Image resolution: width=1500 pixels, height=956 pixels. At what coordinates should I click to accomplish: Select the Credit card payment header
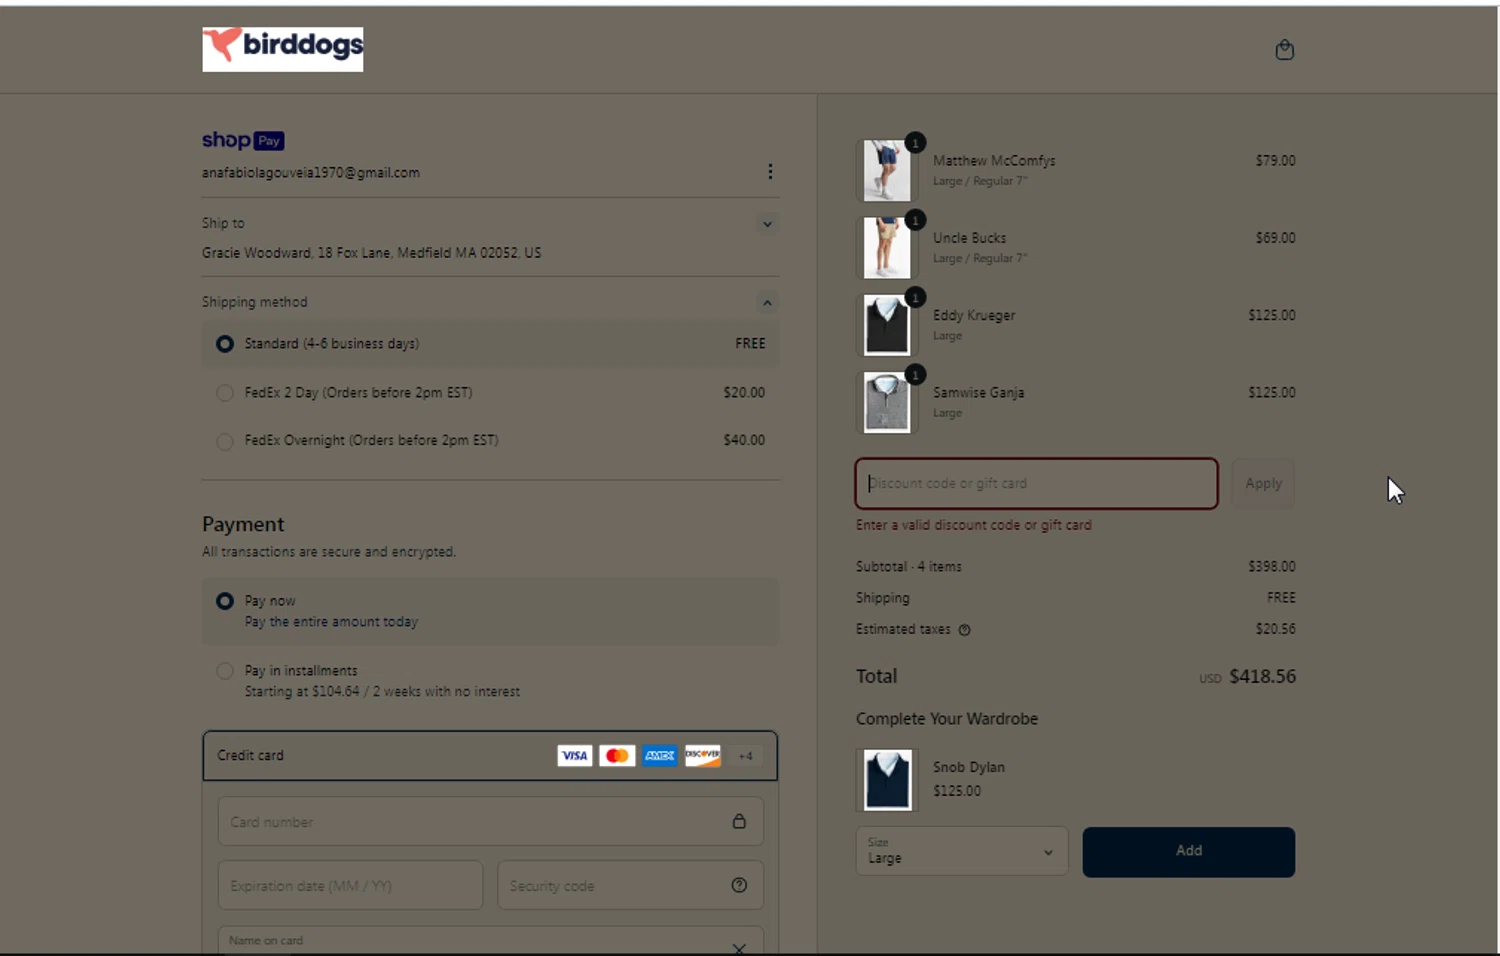(490, 756)
